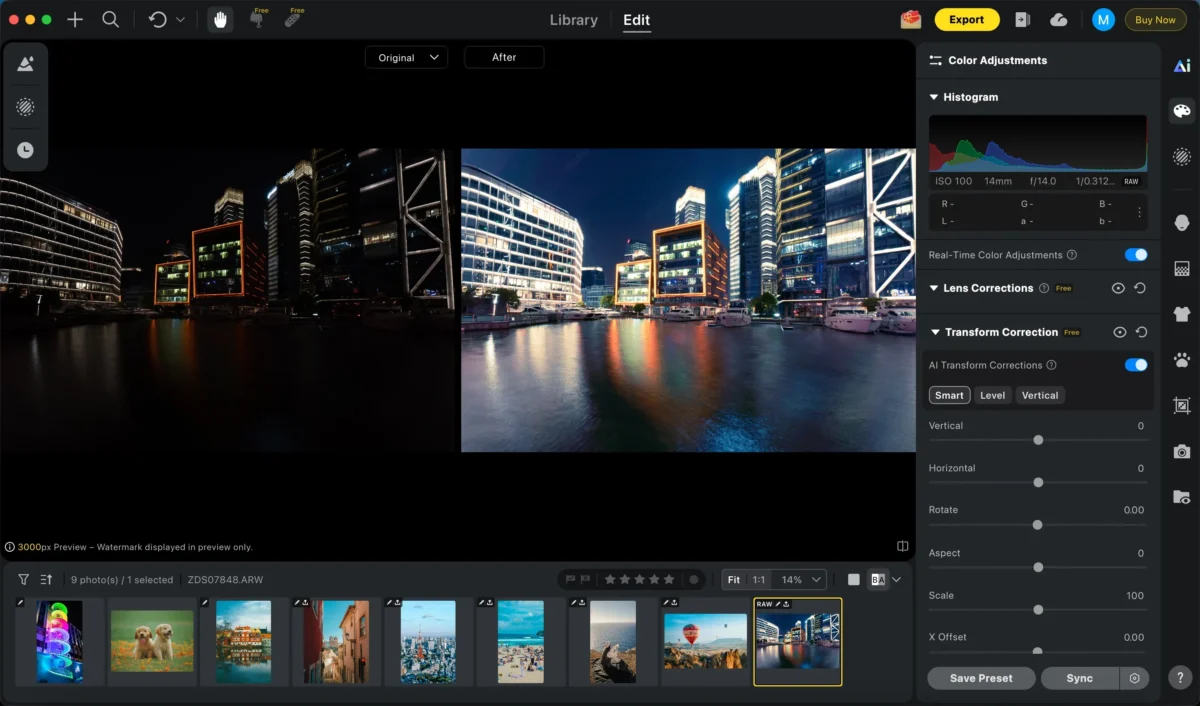Click the filter funnel icon
Screen dimensions: 1200x706
[23, 579]
